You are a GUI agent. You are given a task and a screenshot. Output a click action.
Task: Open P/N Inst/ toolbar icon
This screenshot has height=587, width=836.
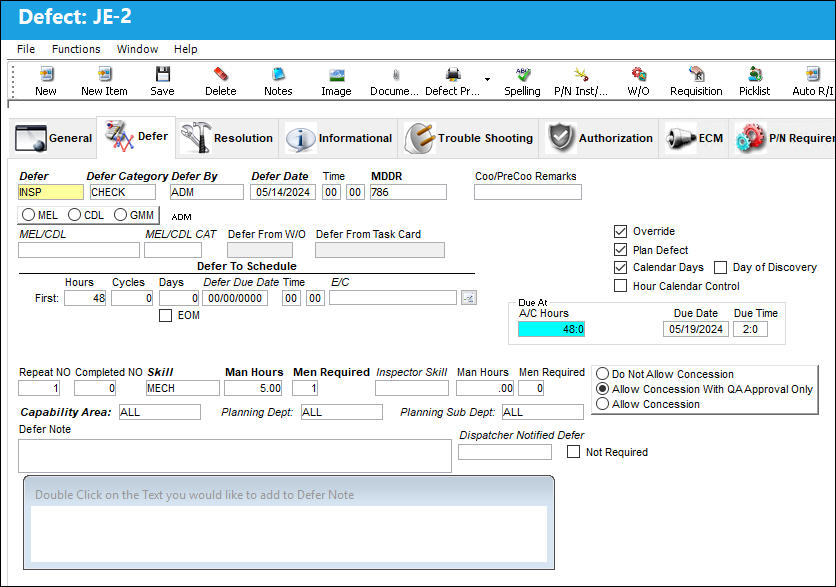point(581,74)
